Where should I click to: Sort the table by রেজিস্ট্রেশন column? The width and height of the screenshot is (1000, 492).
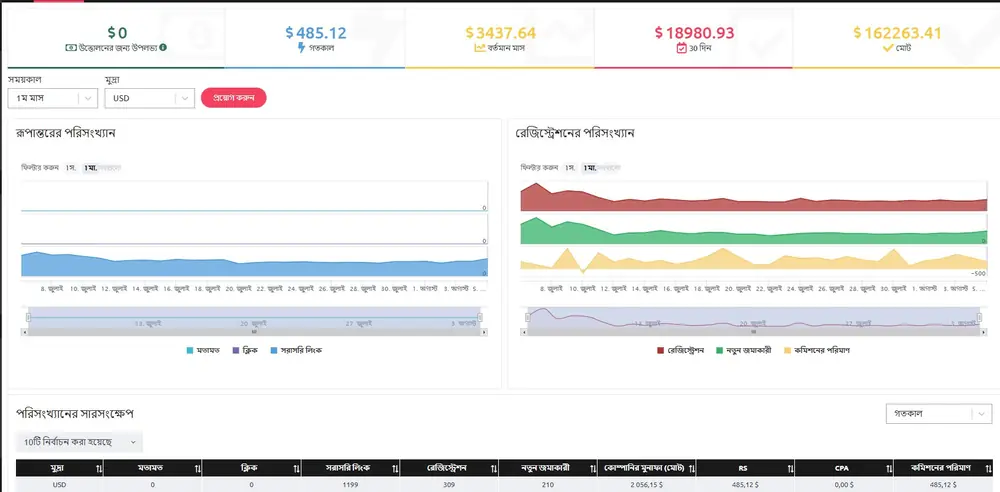click(494, 468)
